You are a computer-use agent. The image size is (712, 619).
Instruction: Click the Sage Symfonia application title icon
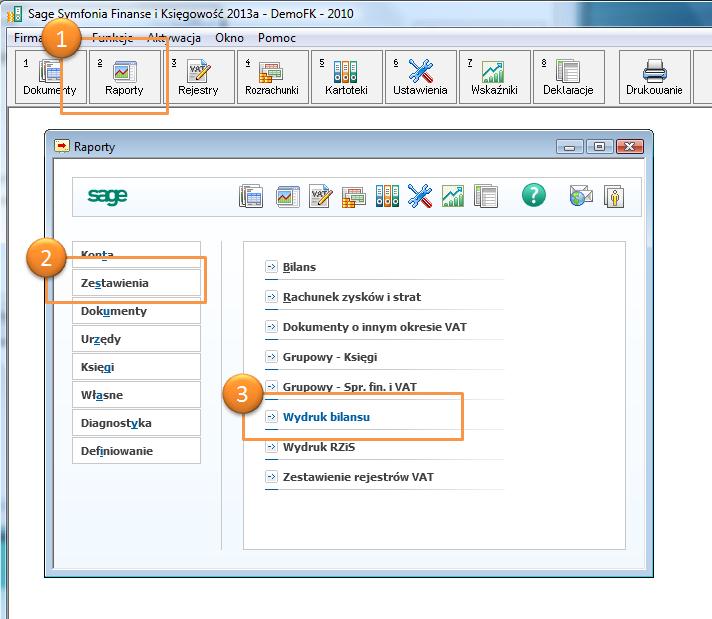point(15,14)
